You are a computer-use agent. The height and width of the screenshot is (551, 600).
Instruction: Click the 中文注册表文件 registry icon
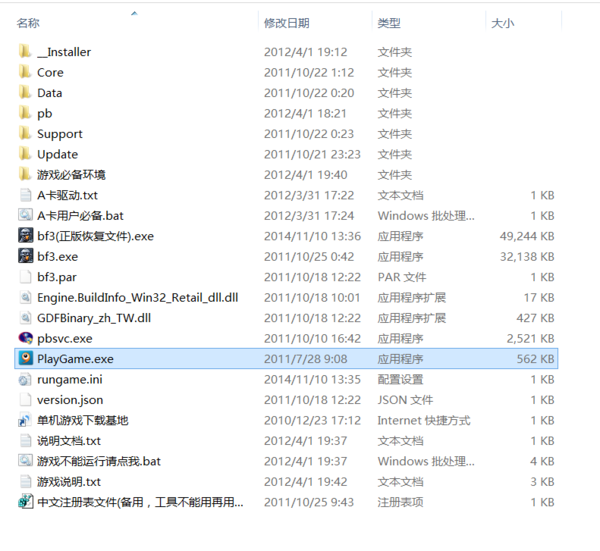point(26,502)
